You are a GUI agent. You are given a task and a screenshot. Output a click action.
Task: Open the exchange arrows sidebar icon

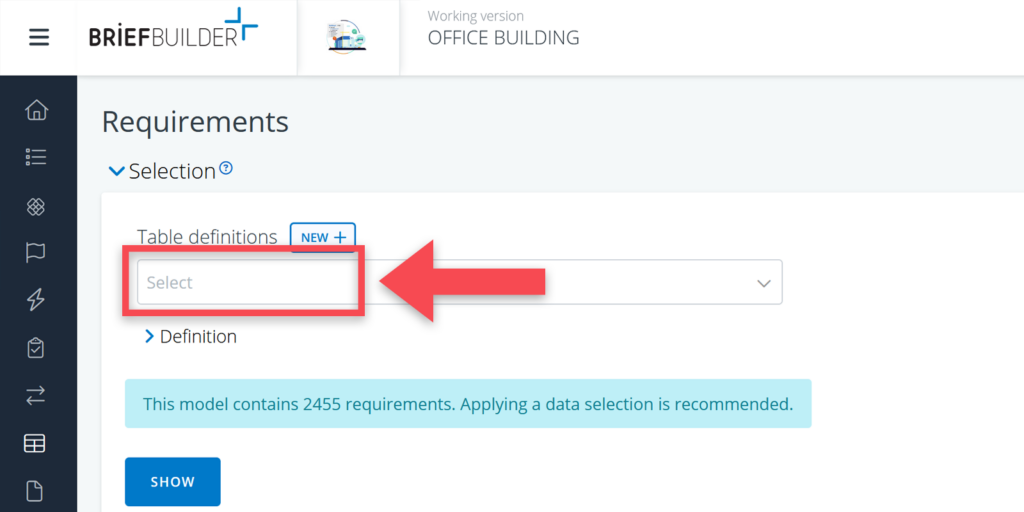[x=36, y=396]
